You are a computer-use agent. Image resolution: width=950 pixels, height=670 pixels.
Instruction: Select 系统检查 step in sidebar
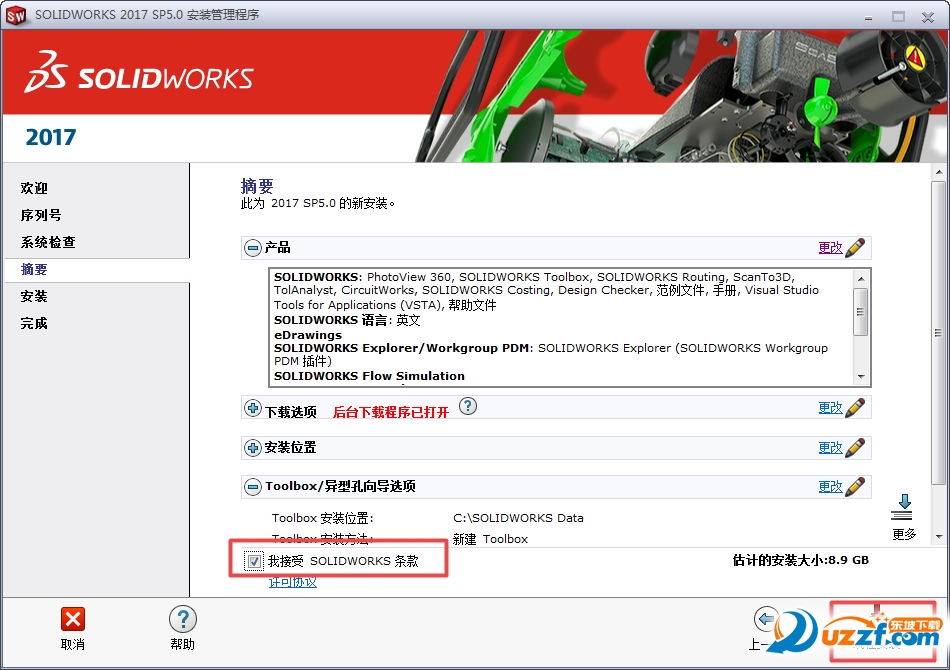click(48, 242)
